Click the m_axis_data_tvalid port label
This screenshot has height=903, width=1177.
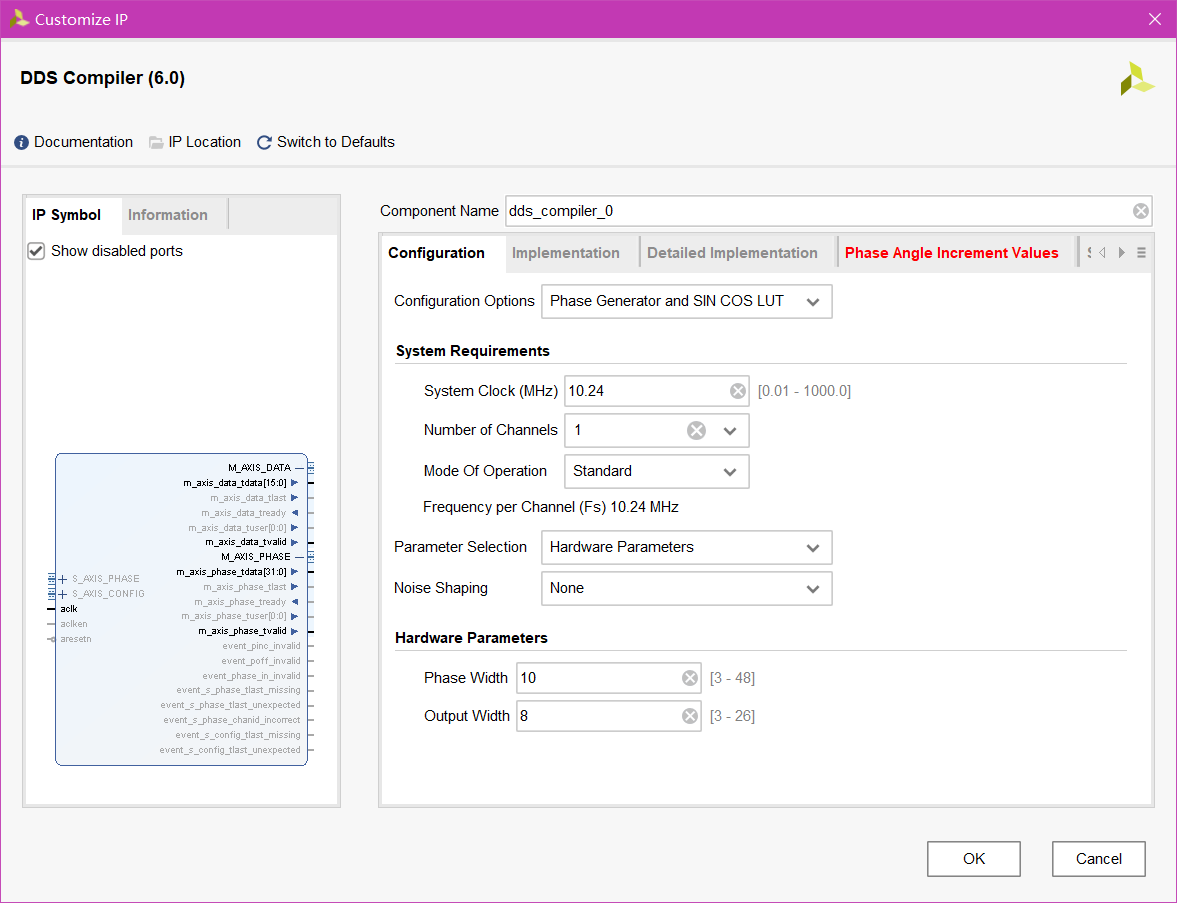(246, 543)
